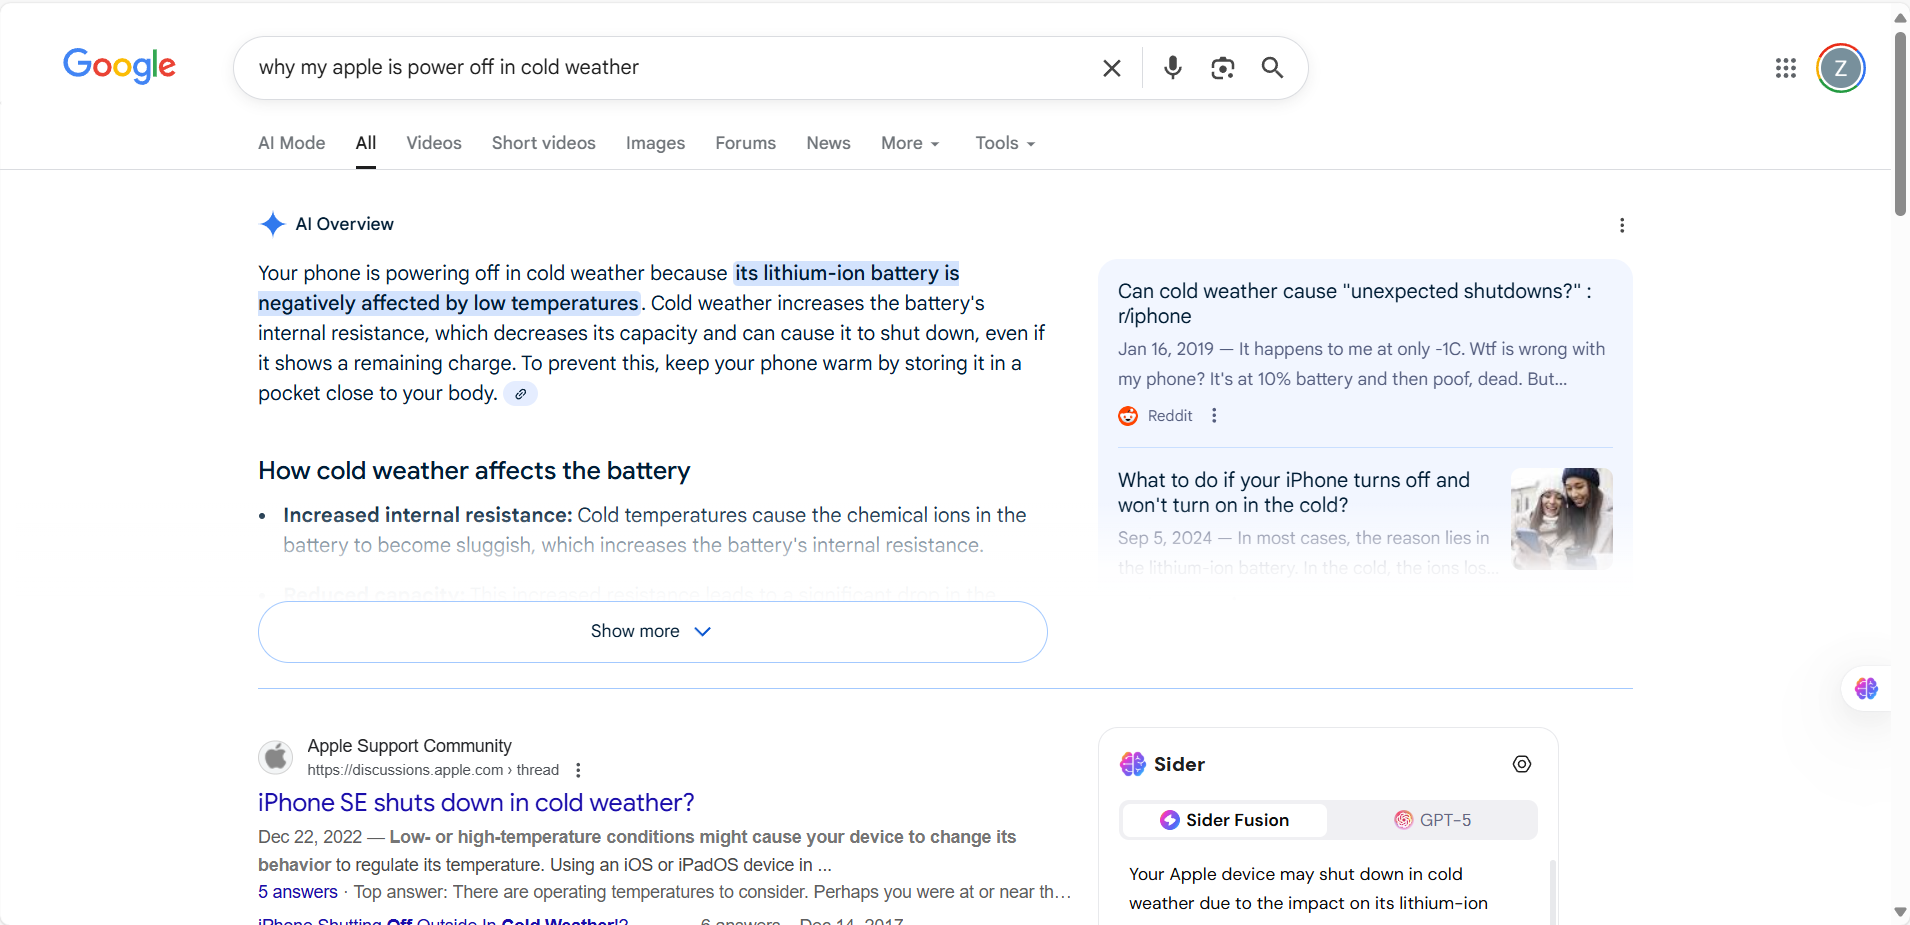Open the AI Overview options menu
1910x925 pixels.
1621,225
